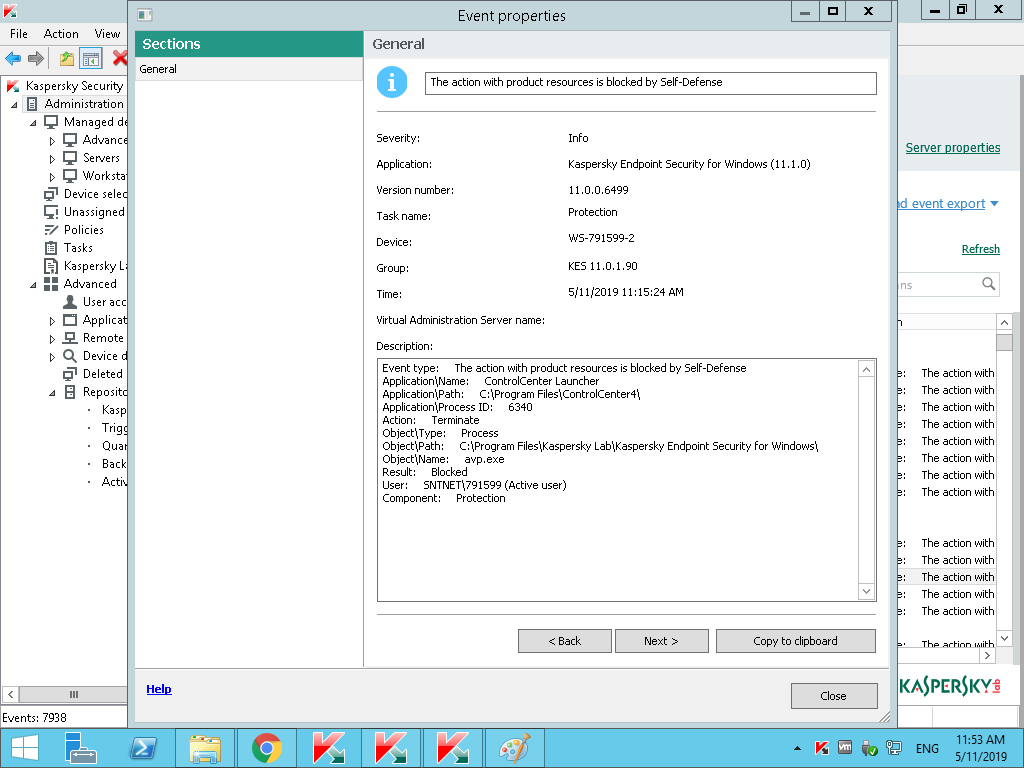Open the Action menu

tap(61, 34)
